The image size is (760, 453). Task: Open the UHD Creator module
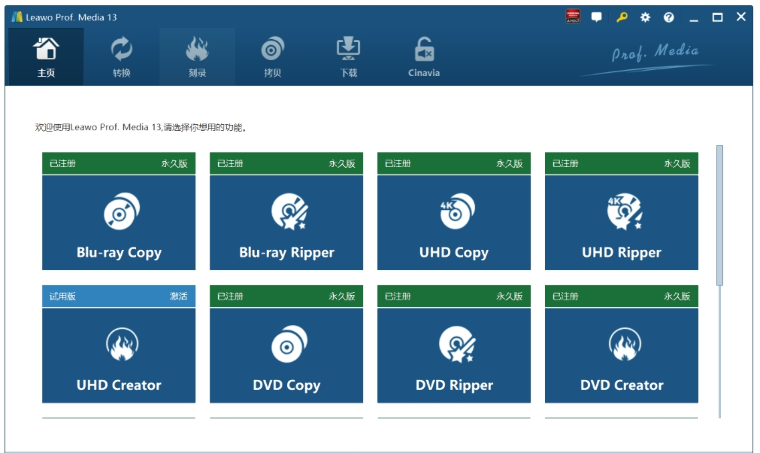[x=119, y=354]
